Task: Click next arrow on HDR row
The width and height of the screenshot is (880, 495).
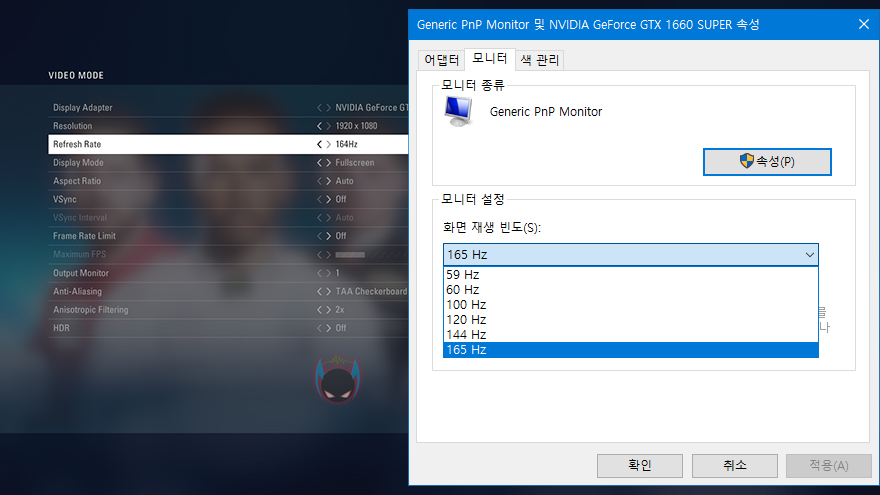Action: click(328, 328)
